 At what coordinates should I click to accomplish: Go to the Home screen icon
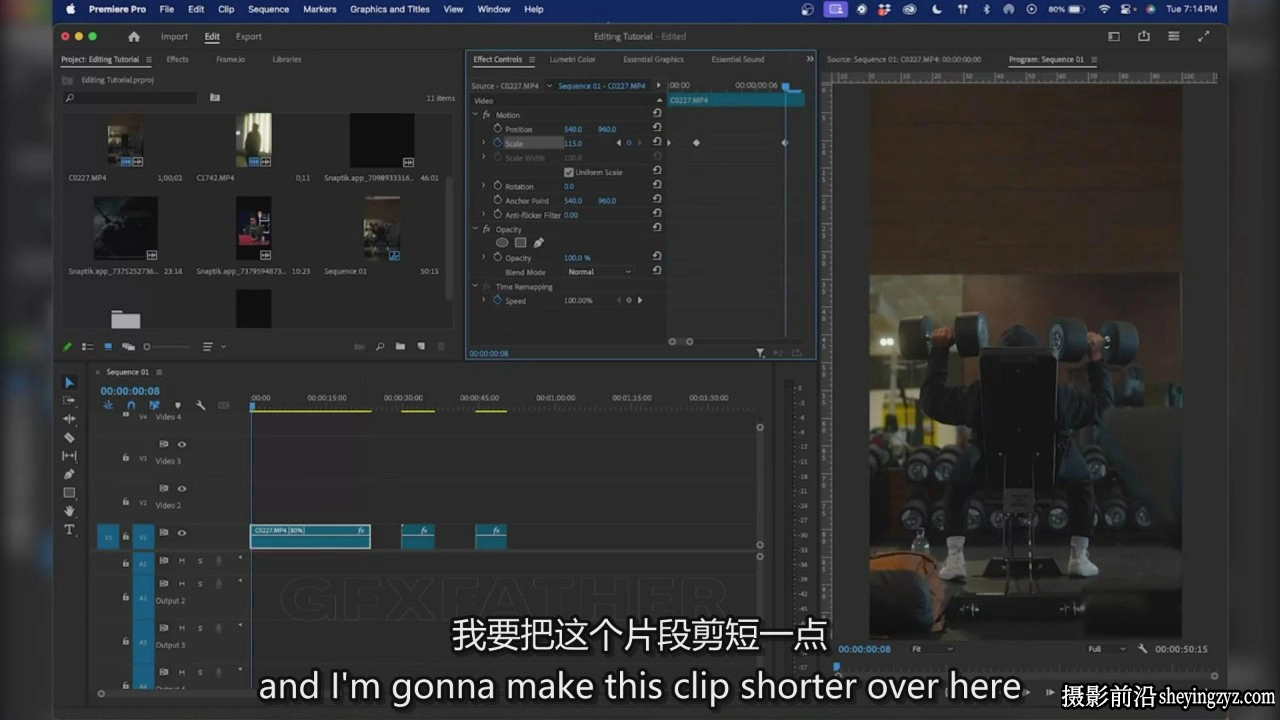coord(134,37)
